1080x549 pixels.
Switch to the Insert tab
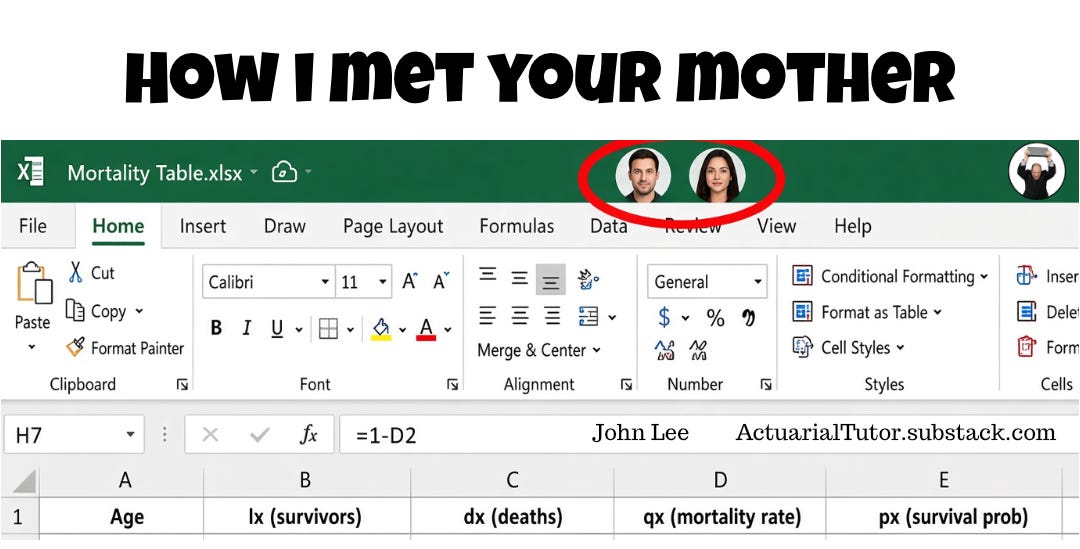[x=202, y=226]
